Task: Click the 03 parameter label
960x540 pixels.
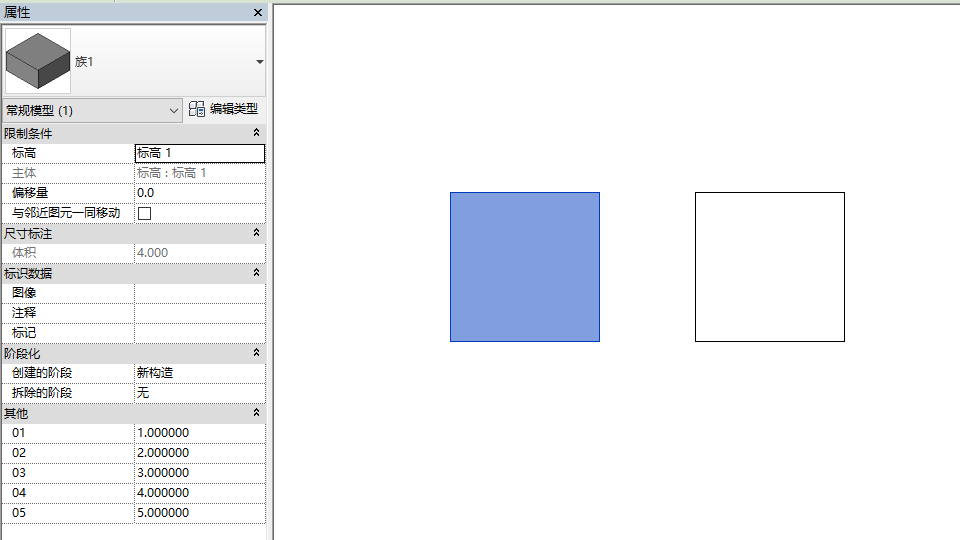Action: (x=19, y=473)
